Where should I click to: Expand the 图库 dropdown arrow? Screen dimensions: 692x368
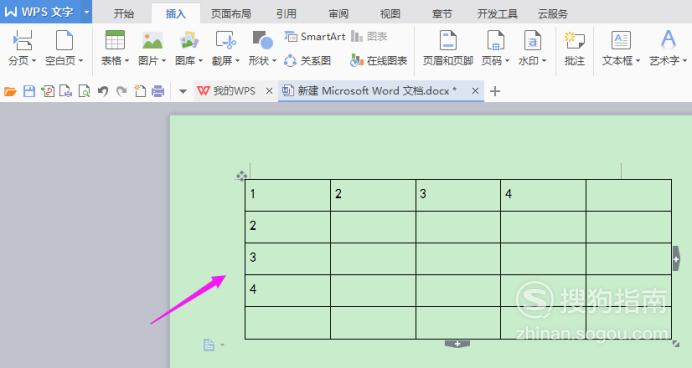point(200,61)
